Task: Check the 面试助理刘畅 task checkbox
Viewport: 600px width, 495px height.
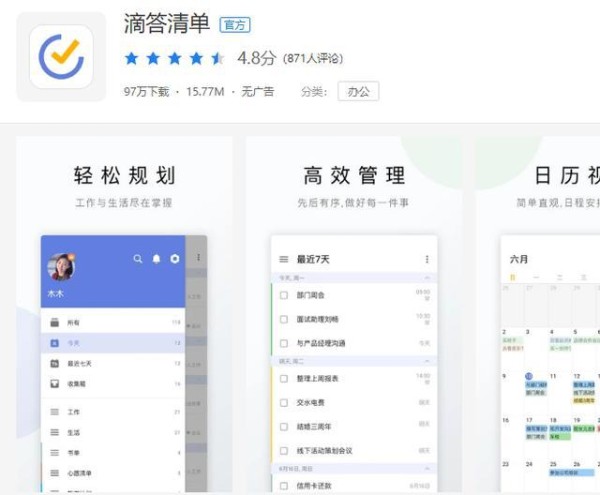Action: coord(284,319)
